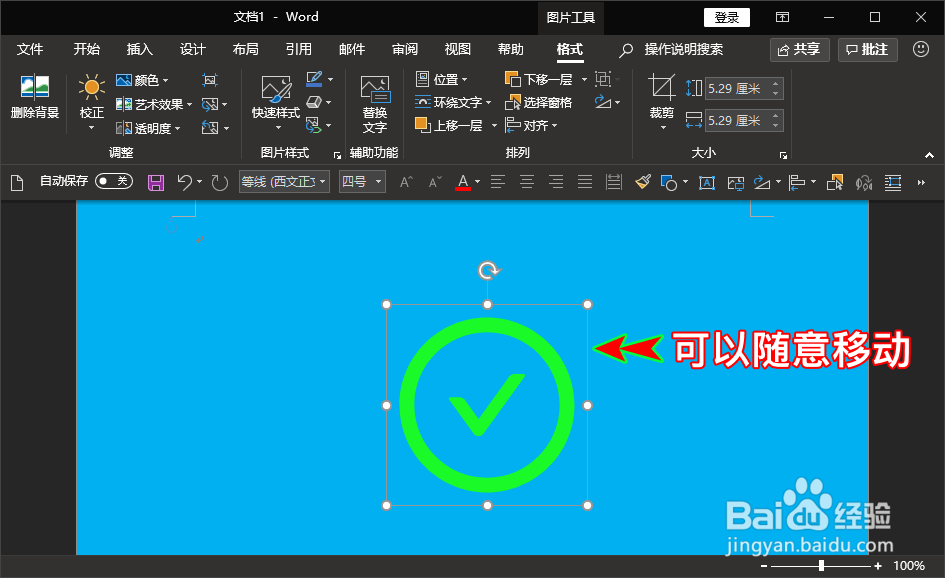Click the red Font Color A button
945x578 pixels.
pos(463,182)
